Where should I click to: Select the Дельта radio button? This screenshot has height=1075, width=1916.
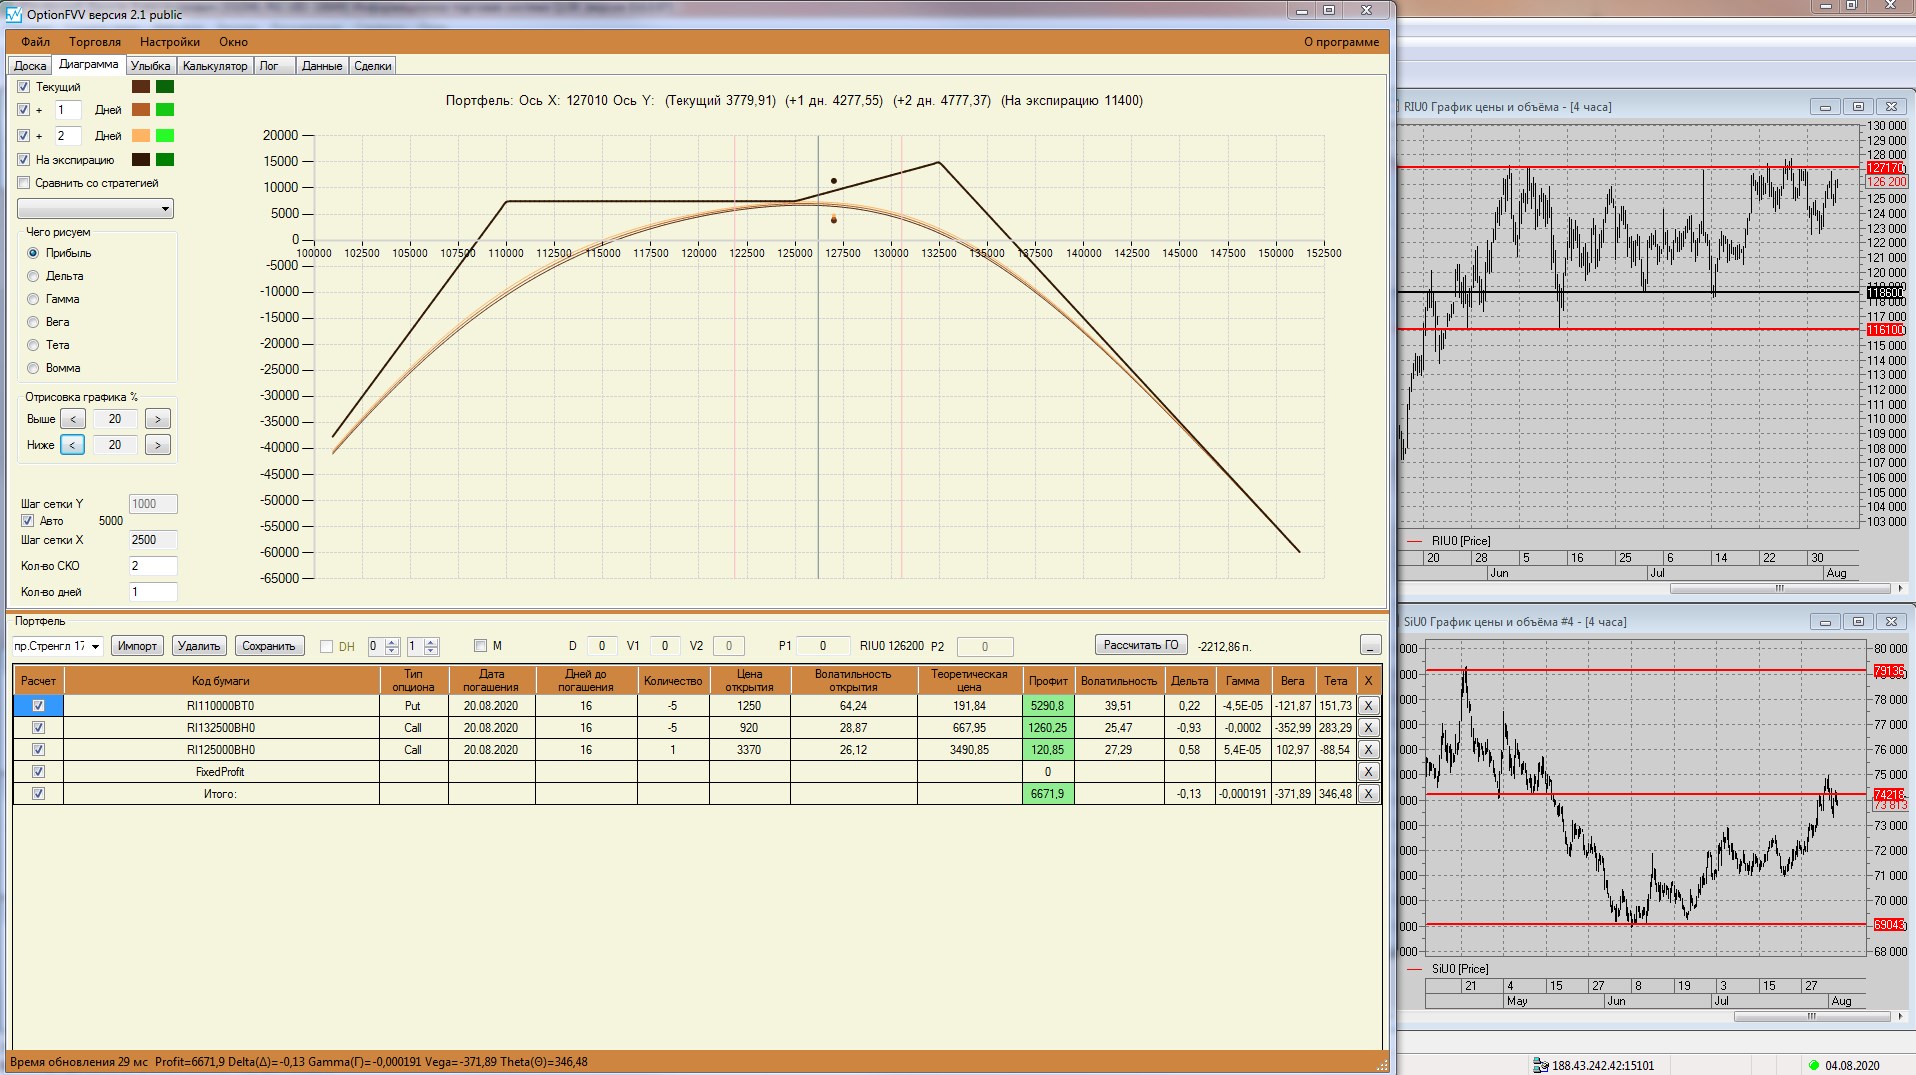33,276
